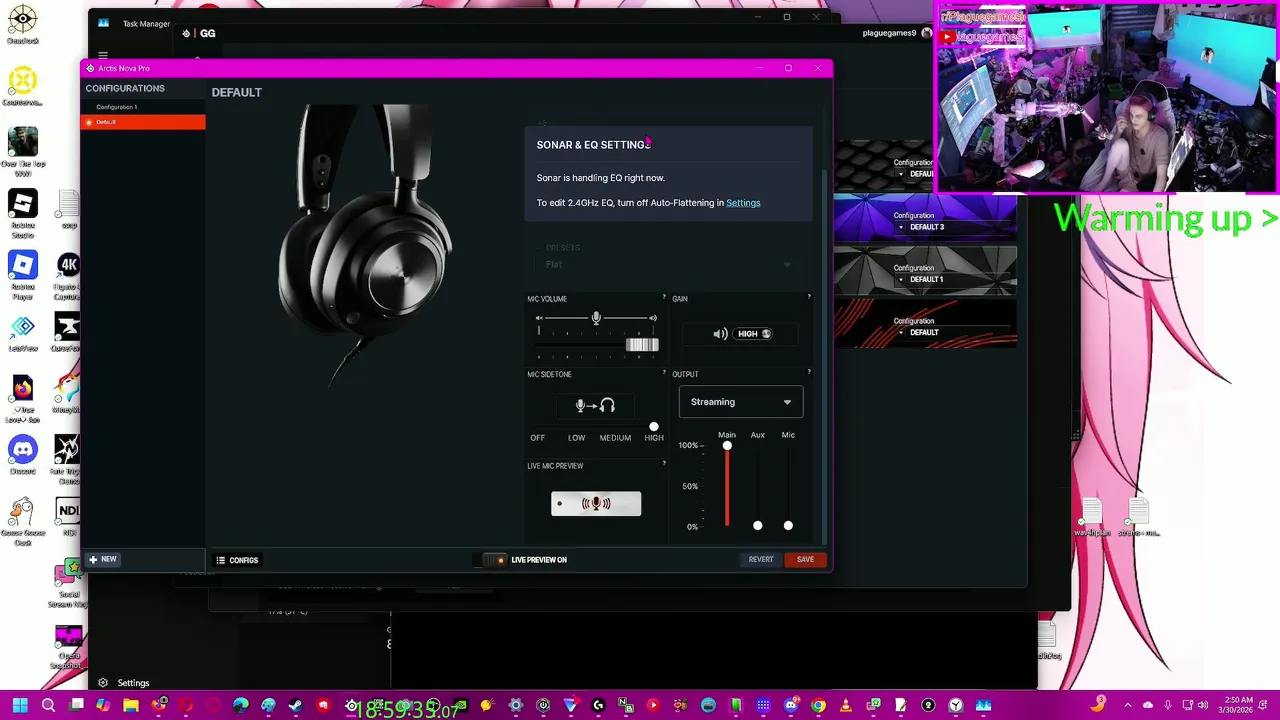Toggle the Live Mic Preview button

[x=596, y=504]
